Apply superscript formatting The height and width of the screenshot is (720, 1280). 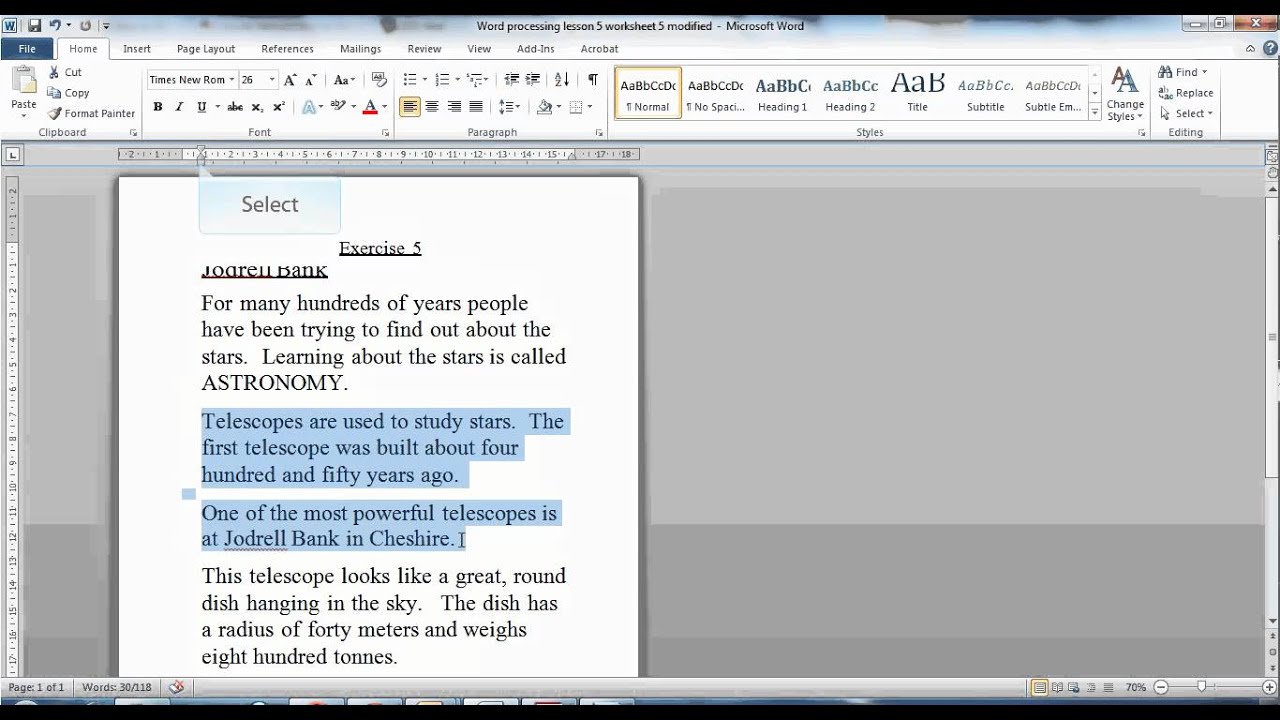[279, 107]
